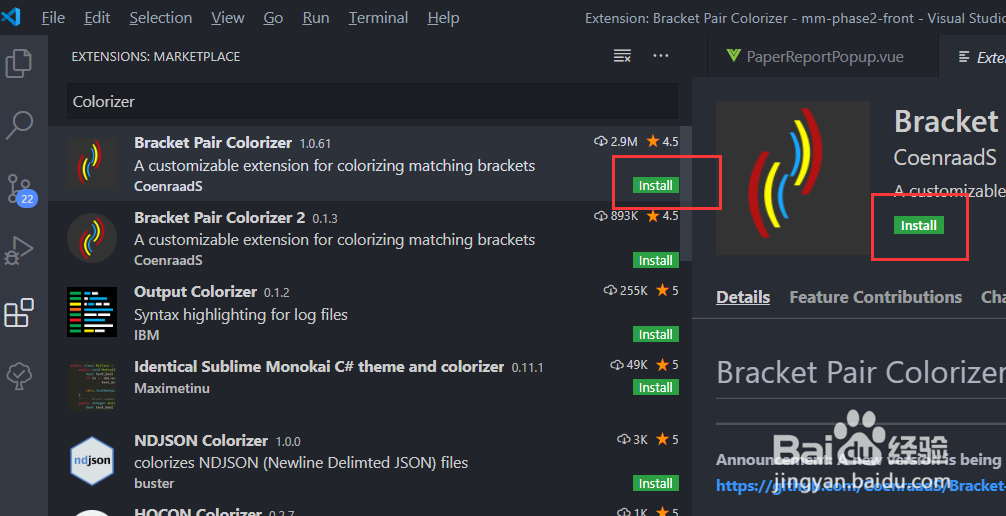This screenshot has height=516, width=1006.
Task: Open the Help menu
Action: 443,18
